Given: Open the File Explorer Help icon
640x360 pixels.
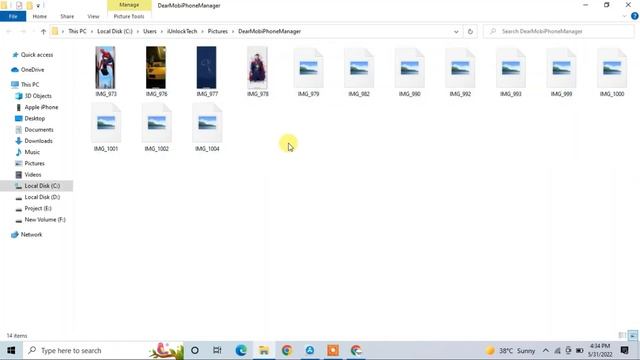Looking at the screenshot, I should [635, 16].
